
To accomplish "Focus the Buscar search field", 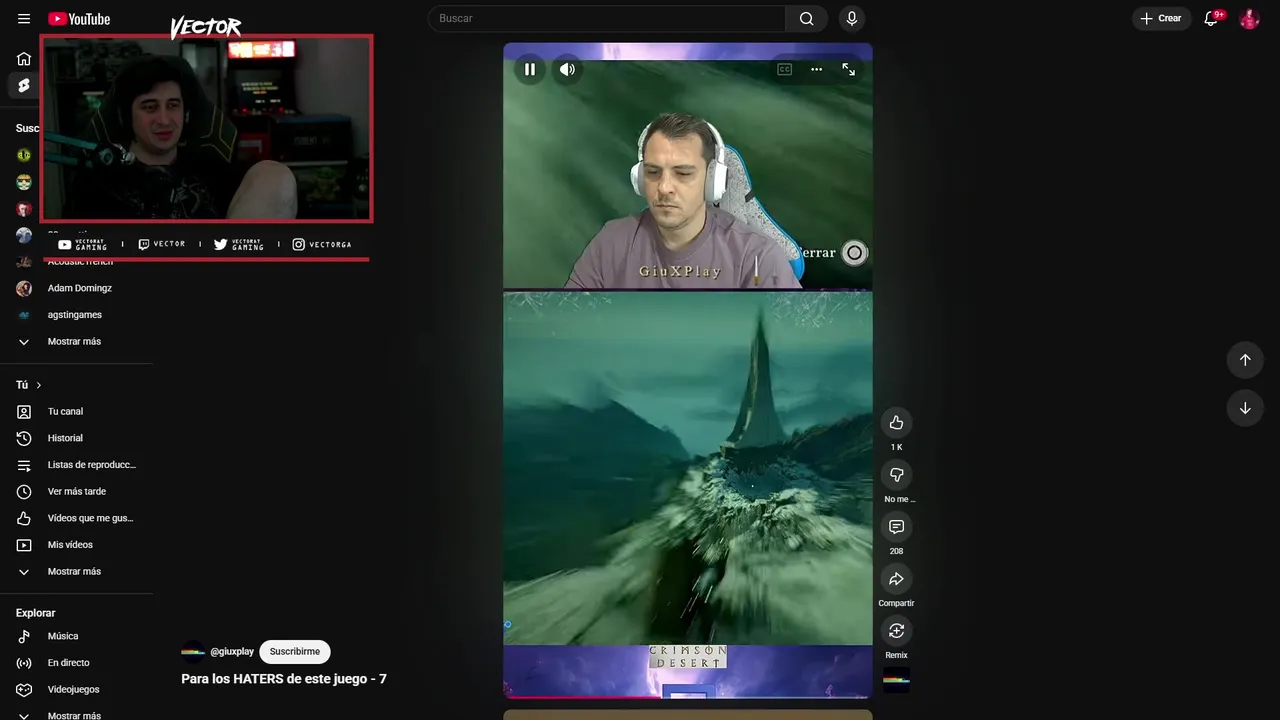I will (x=607, y=18).
